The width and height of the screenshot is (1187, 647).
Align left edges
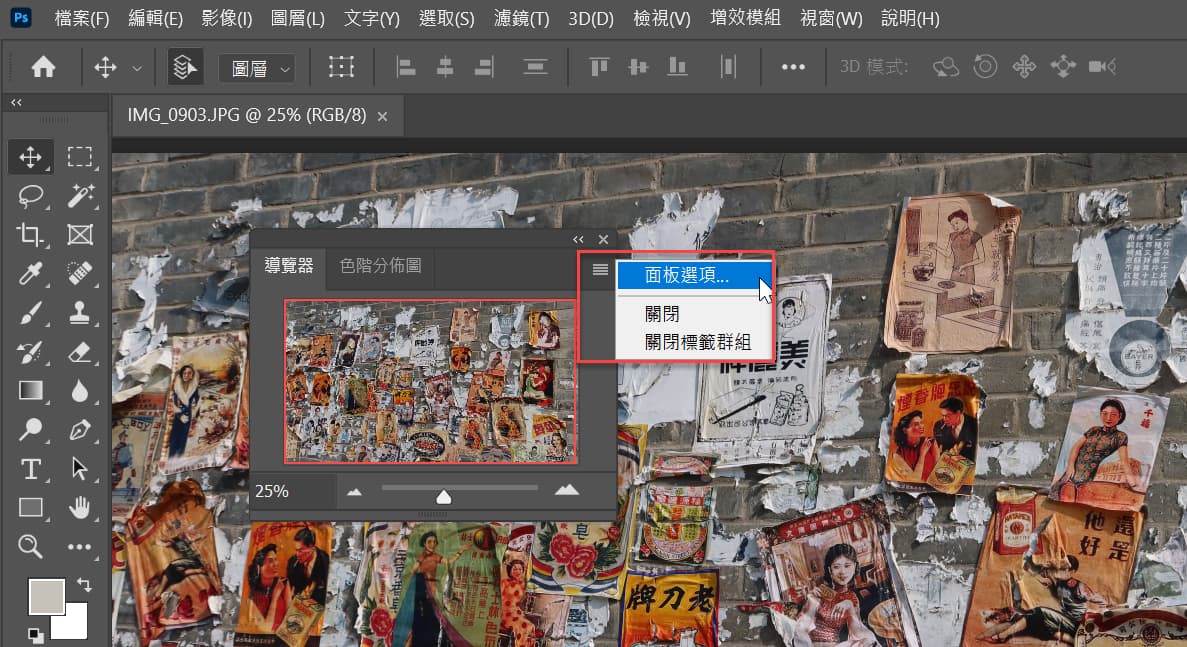(406, 67)
